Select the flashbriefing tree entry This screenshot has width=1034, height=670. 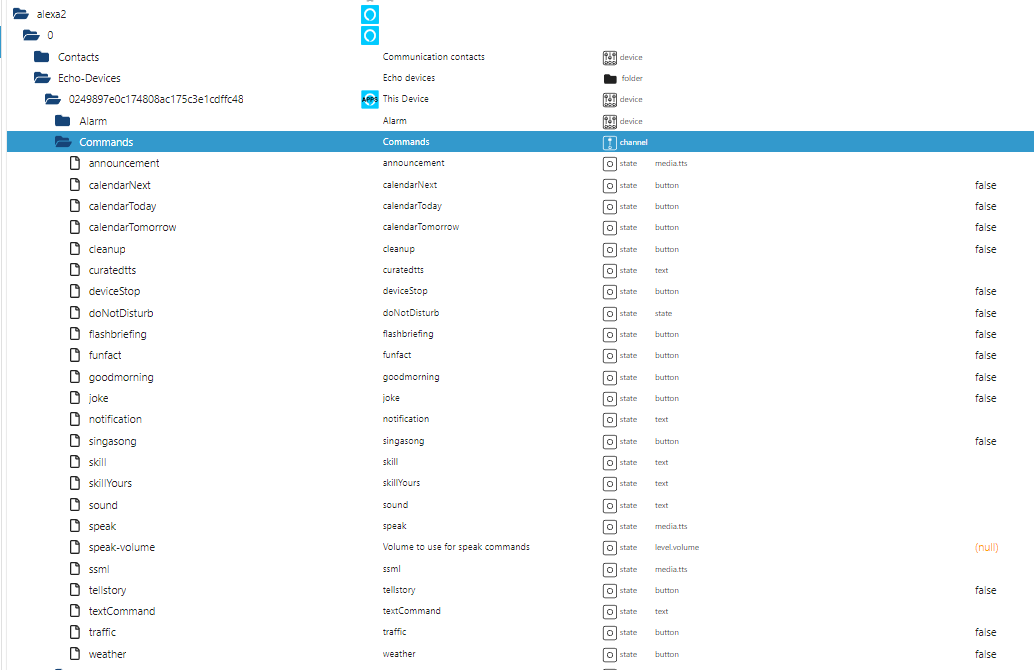(x=117, y=334)
